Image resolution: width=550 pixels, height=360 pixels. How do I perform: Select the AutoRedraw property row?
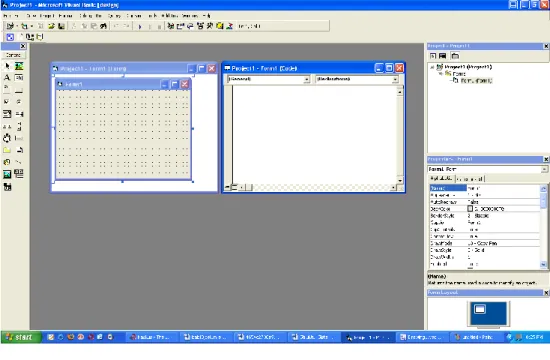[484, 202]
